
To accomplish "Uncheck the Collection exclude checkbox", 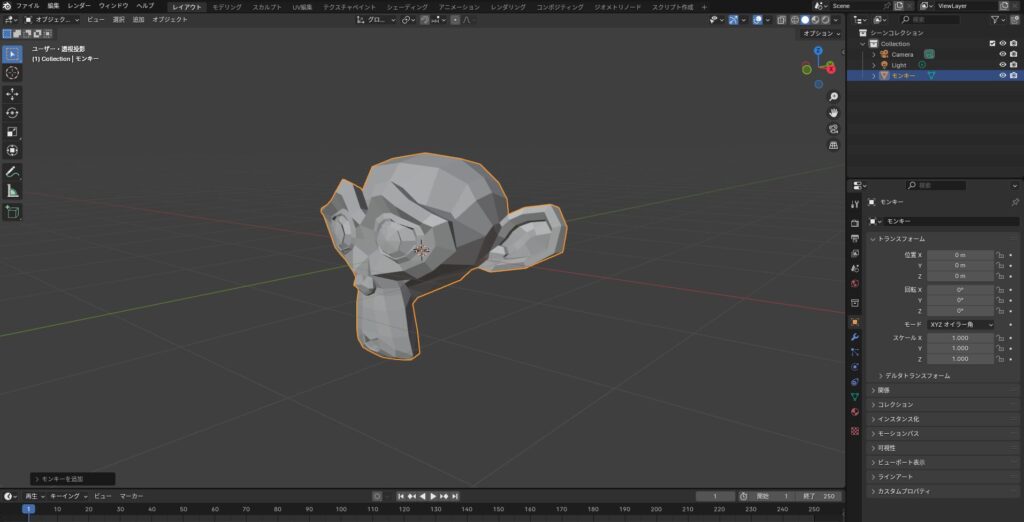I will [x=993, y=44].
